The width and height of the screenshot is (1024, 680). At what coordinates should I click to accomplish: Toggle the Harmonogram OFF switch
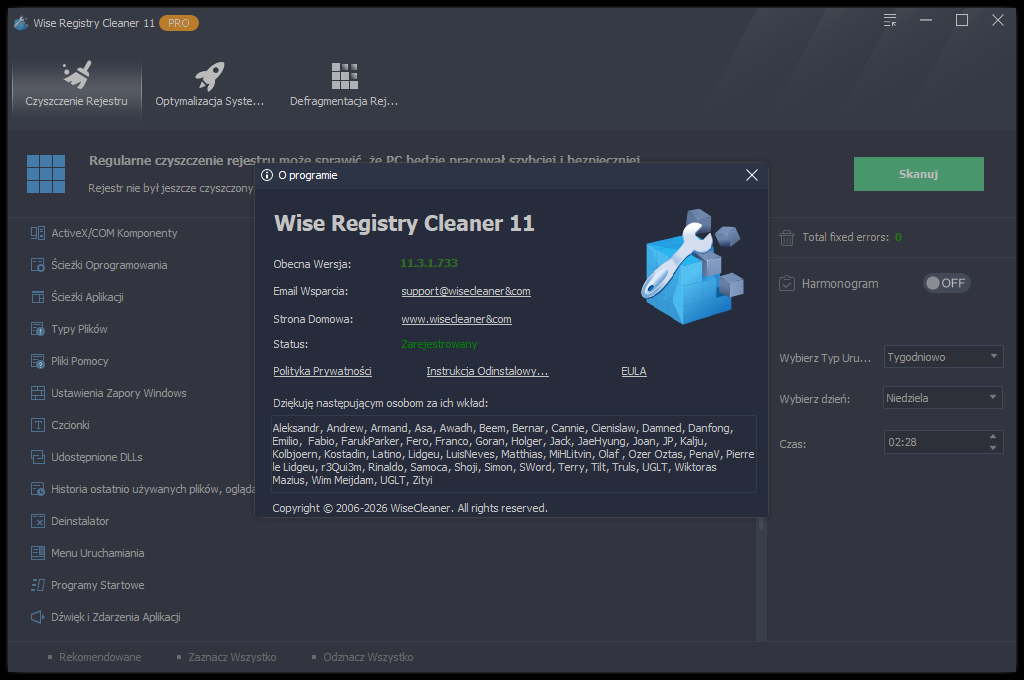point(947,283)
